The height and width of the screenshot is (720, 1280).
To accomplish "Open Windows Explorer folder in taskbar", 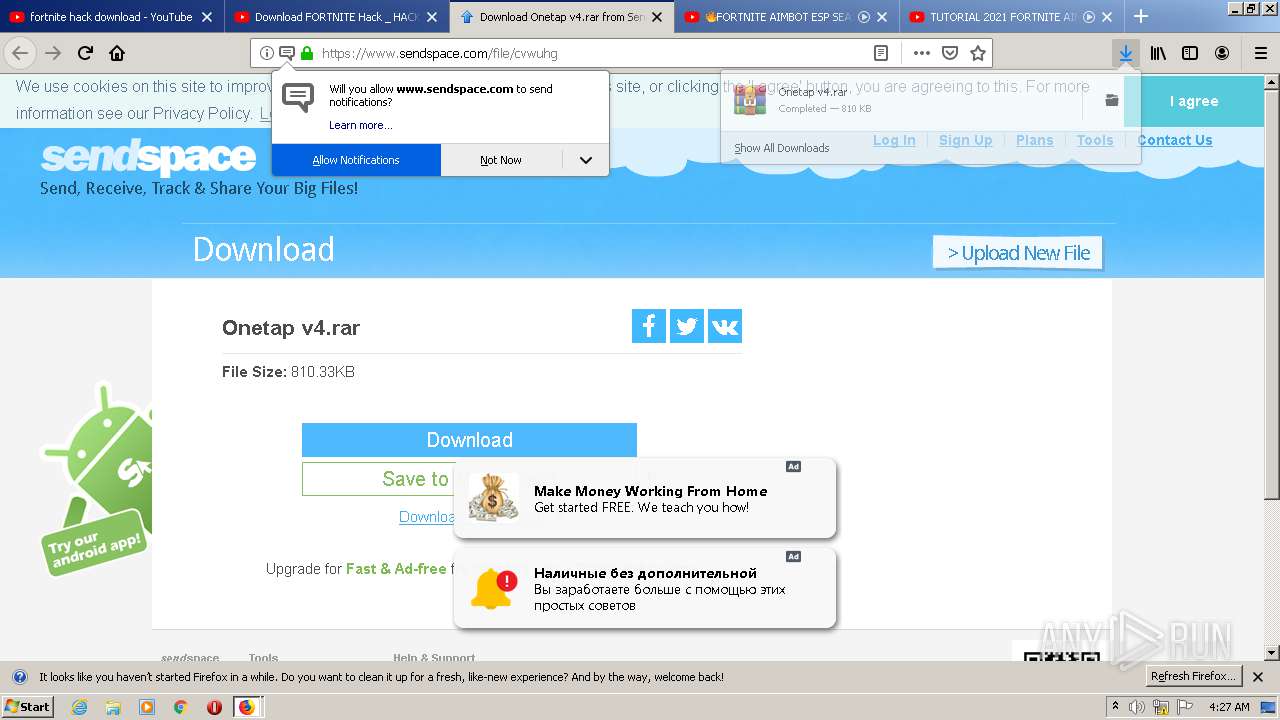I will coord(113,707).
